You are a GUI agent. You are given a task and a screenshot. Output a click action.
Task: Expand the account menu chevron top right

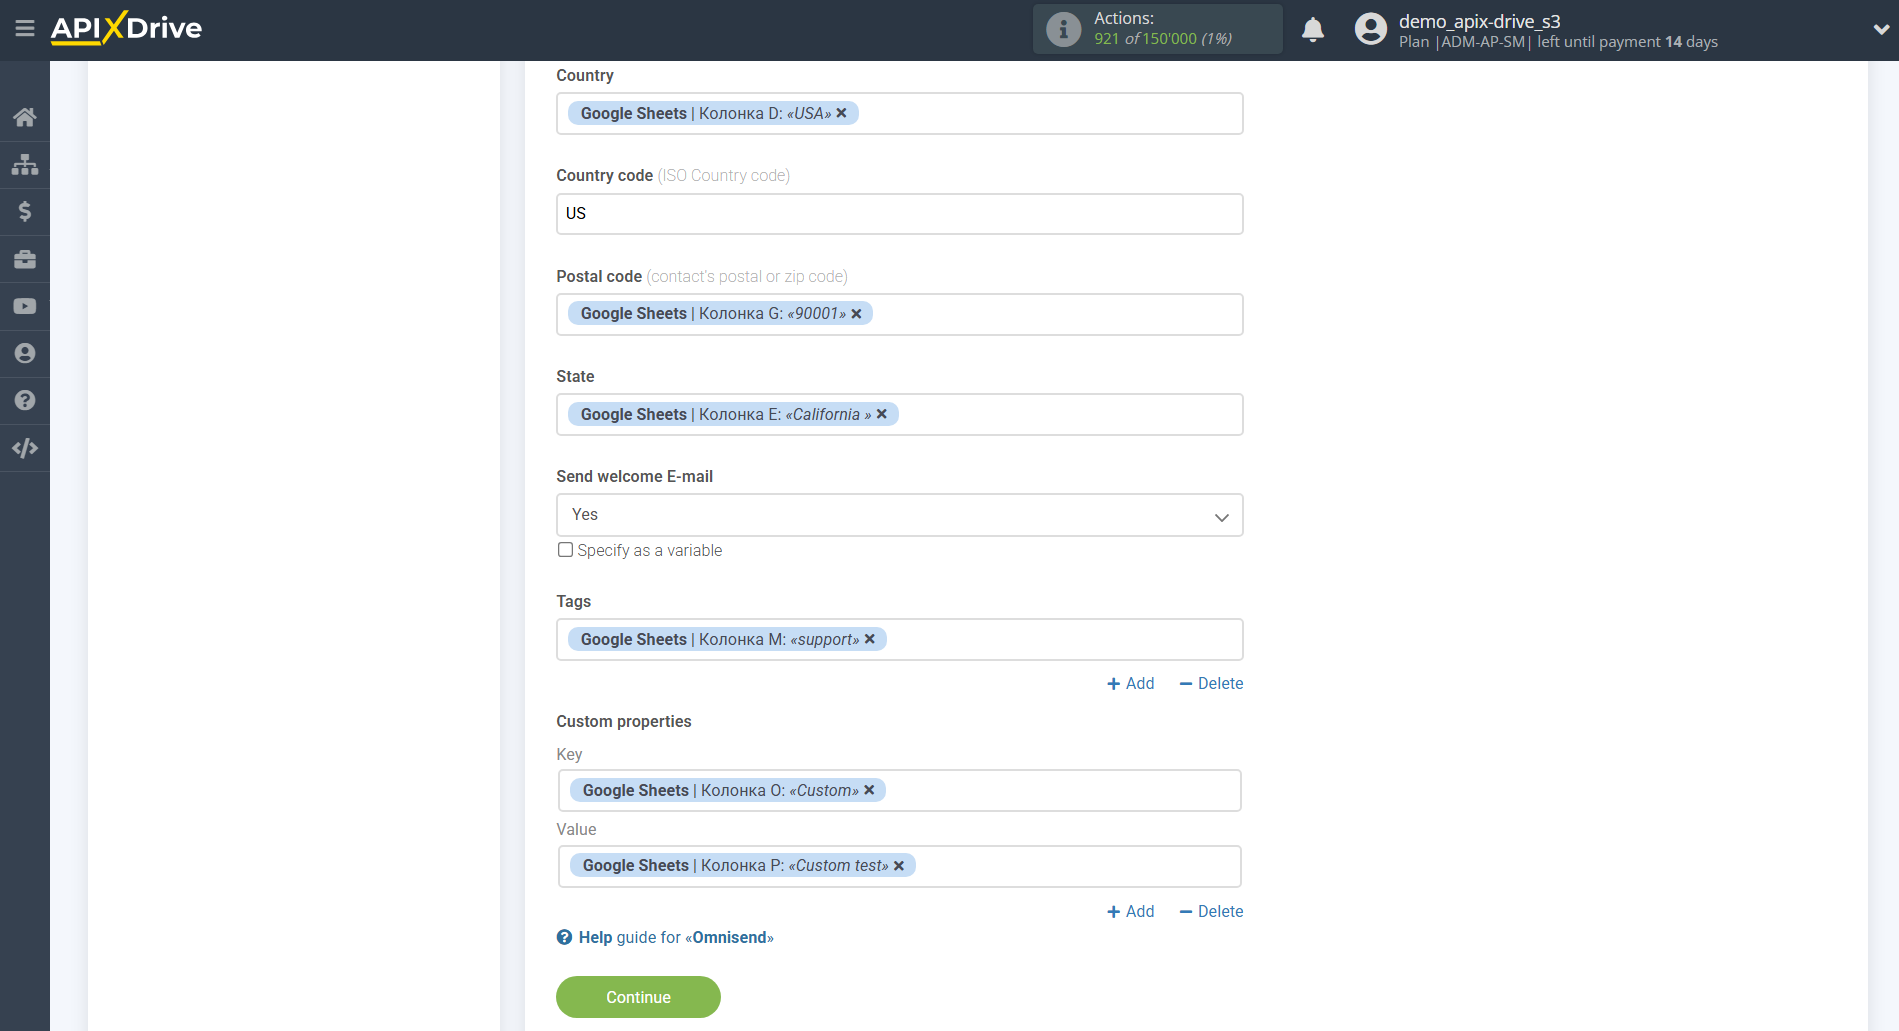1879,29
